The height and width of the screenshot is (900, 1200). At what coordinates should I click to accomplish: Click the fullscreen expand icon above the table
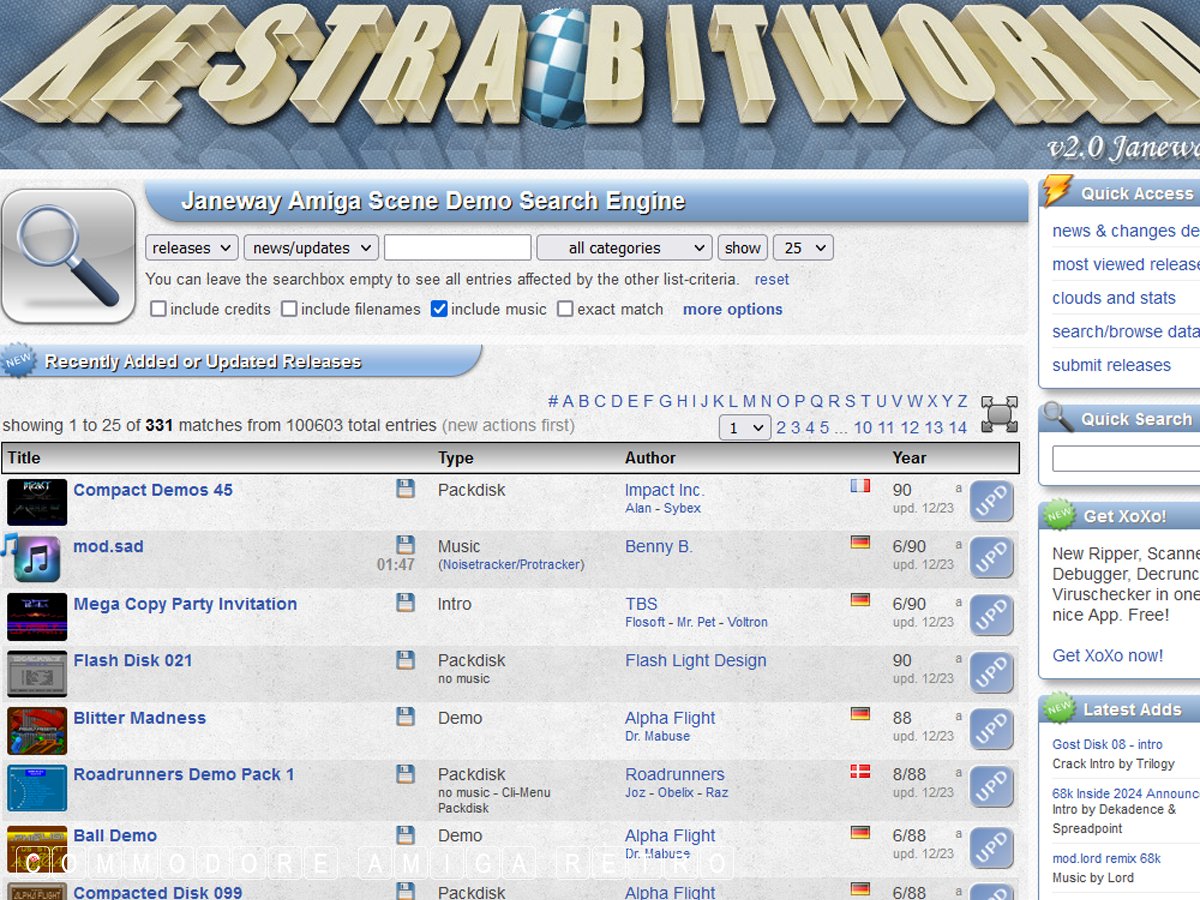tap(998, 414)
